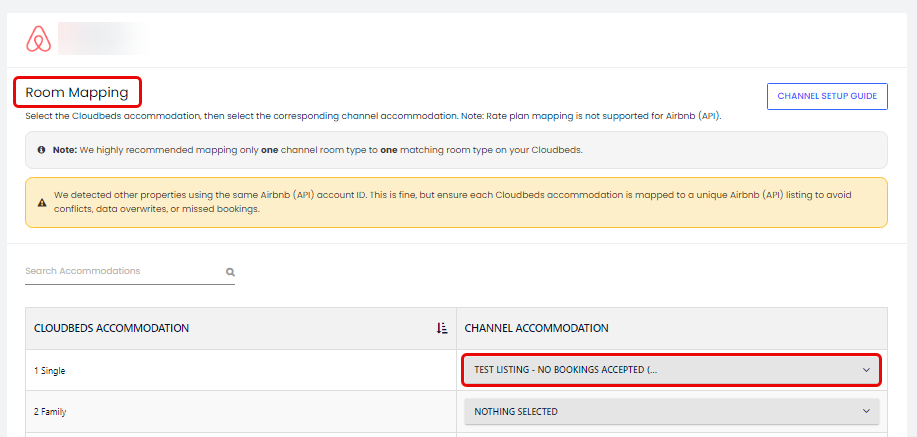
Task: Open the NOTHING SELECTED dropdown for 2 Family
Action: click(660, 411)
